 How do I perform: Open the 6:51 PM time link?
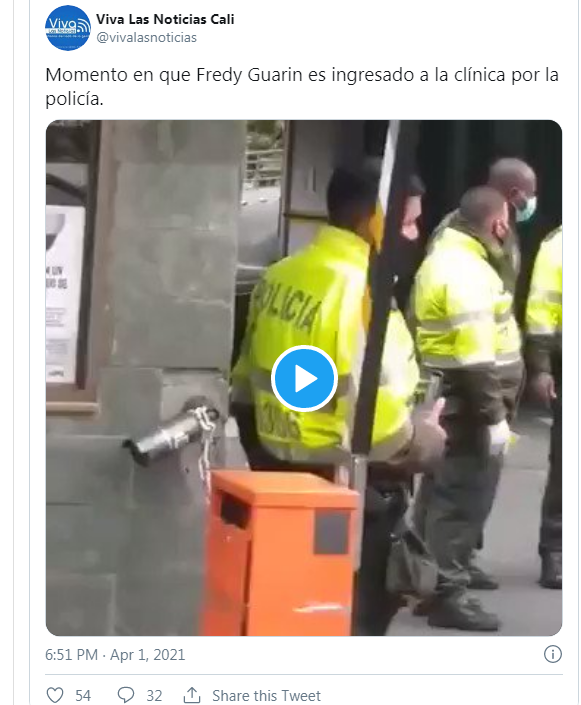(x=71, y=655)
